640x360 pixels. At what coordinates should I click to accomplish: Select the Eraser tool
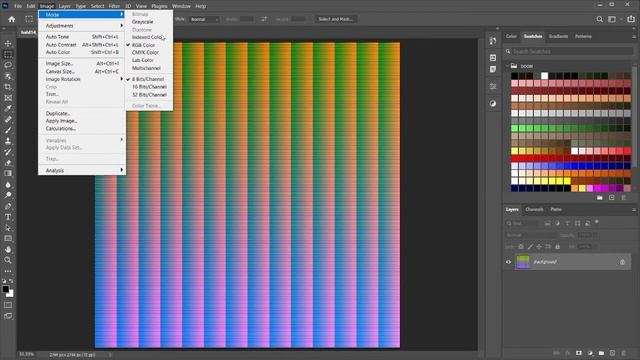[x=8, y=163]
